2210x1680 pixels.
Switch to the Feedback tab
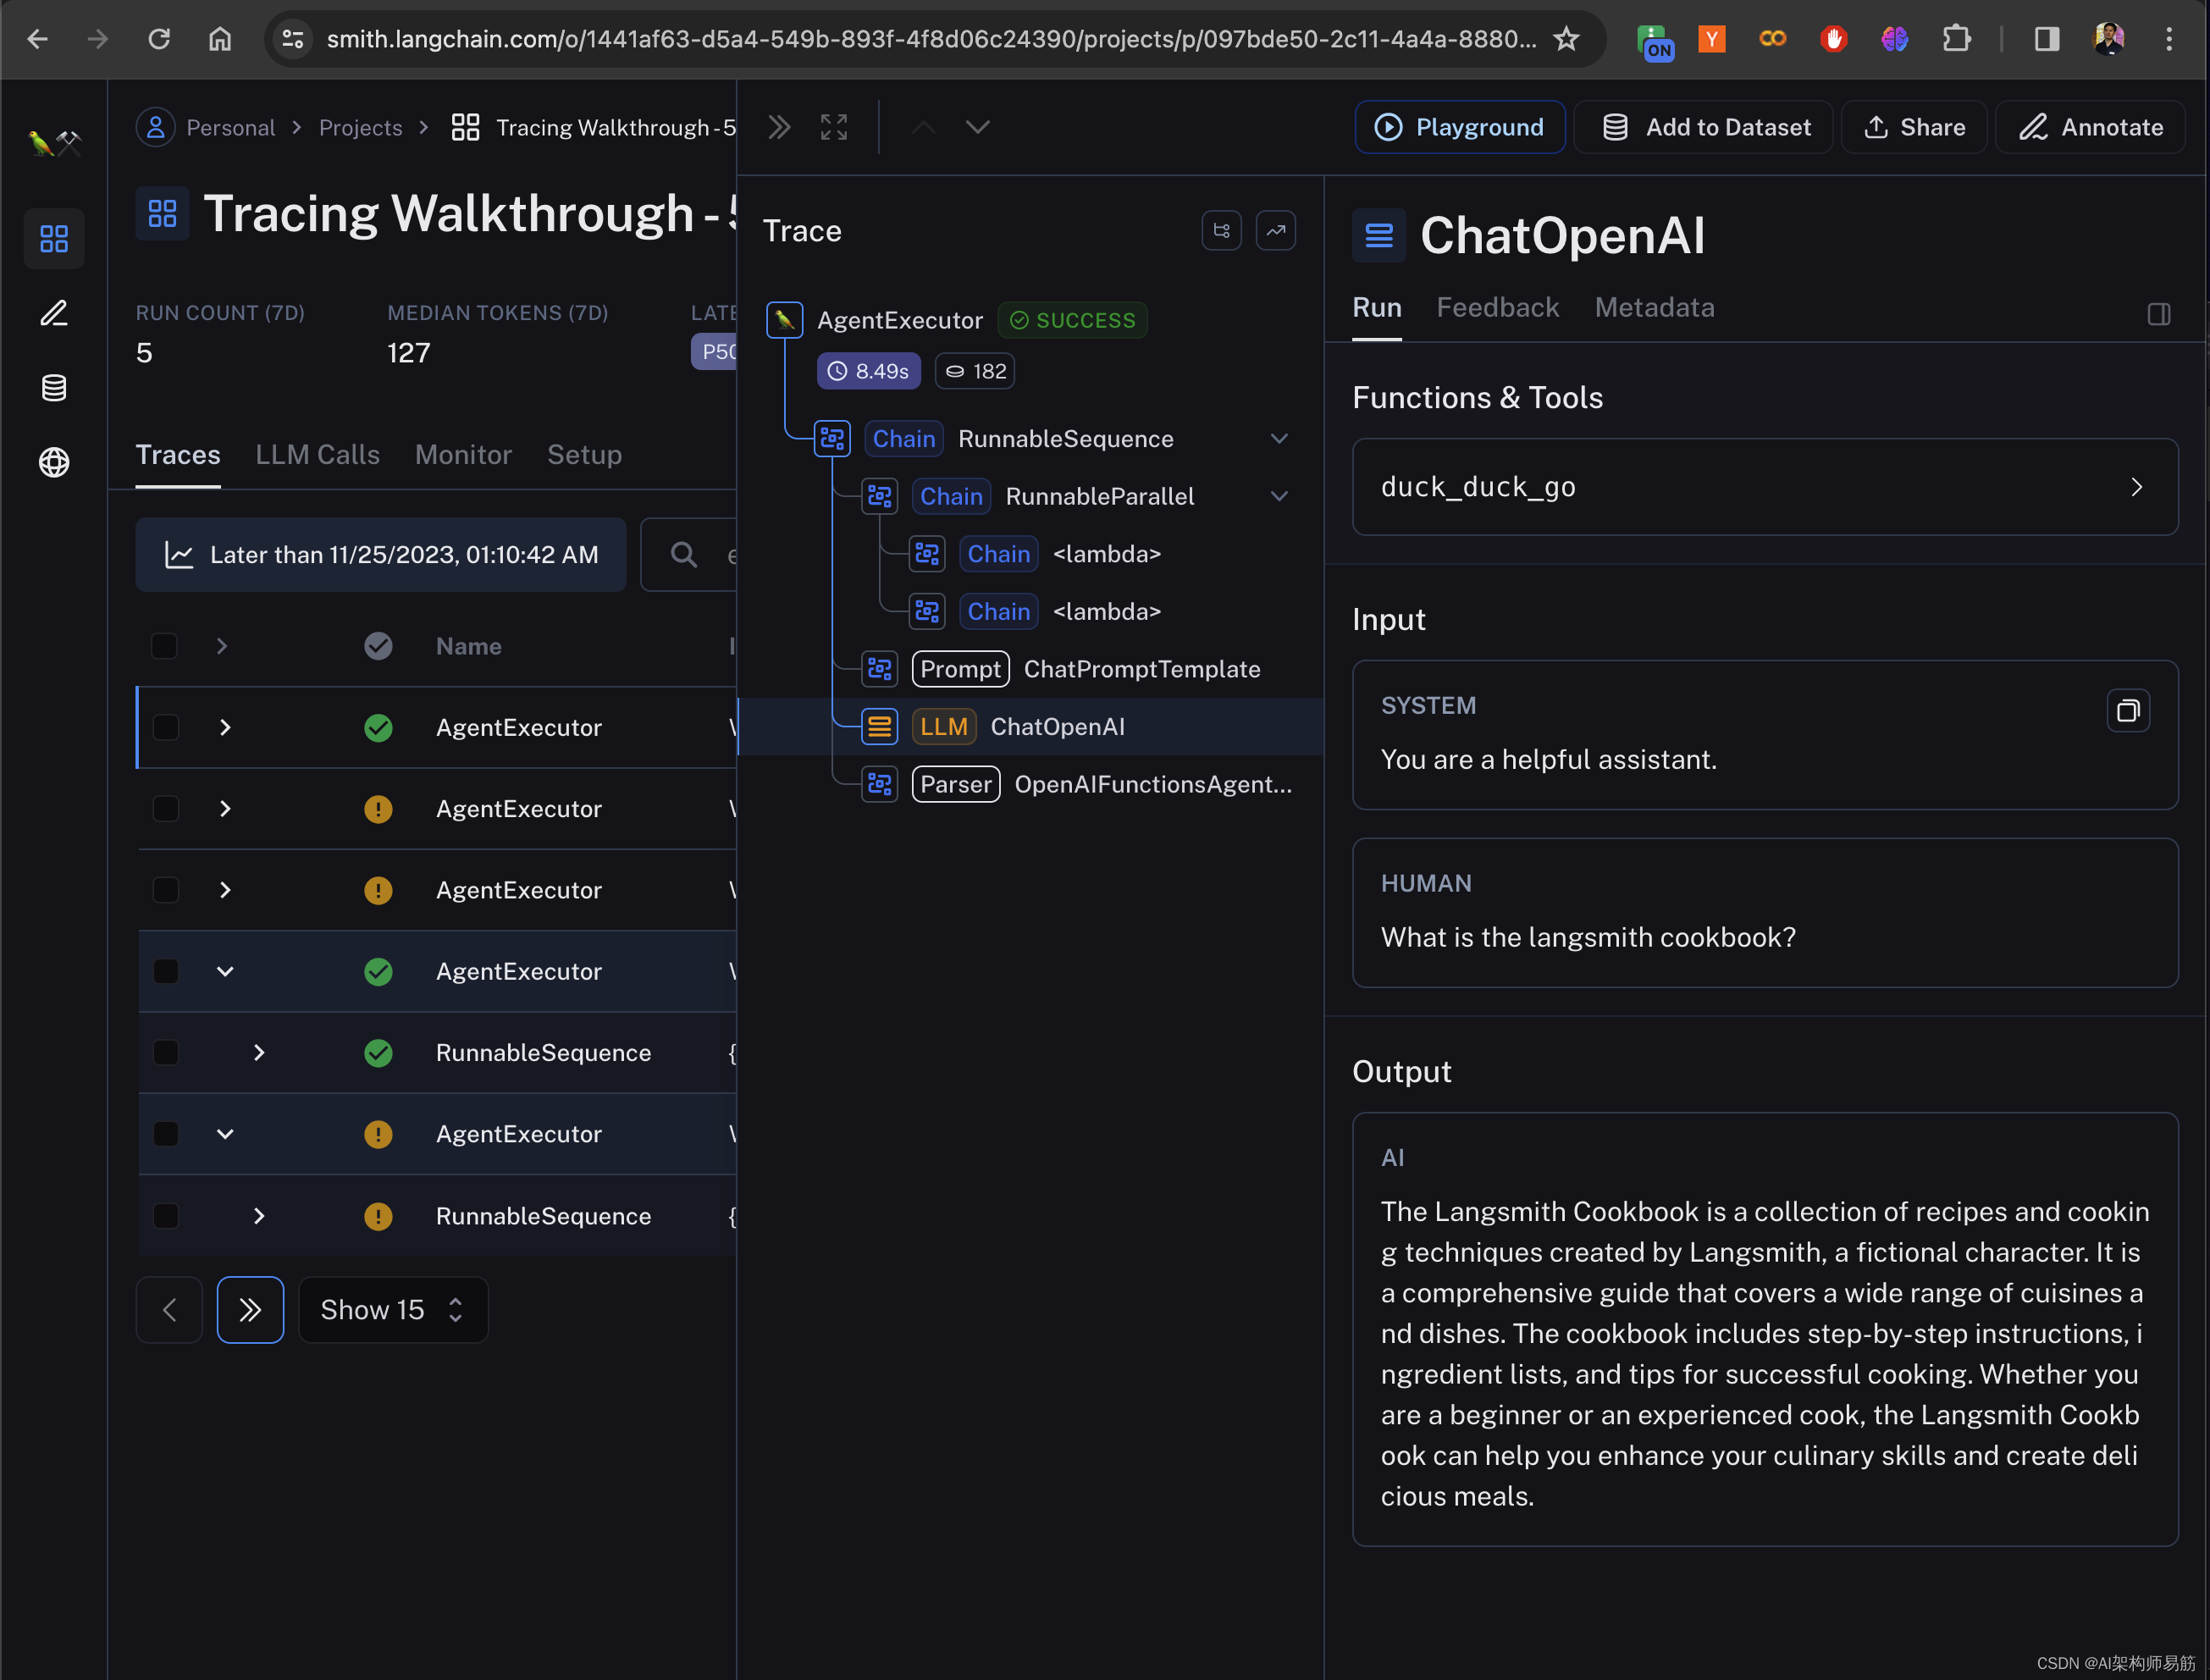tap(1497, 308)
